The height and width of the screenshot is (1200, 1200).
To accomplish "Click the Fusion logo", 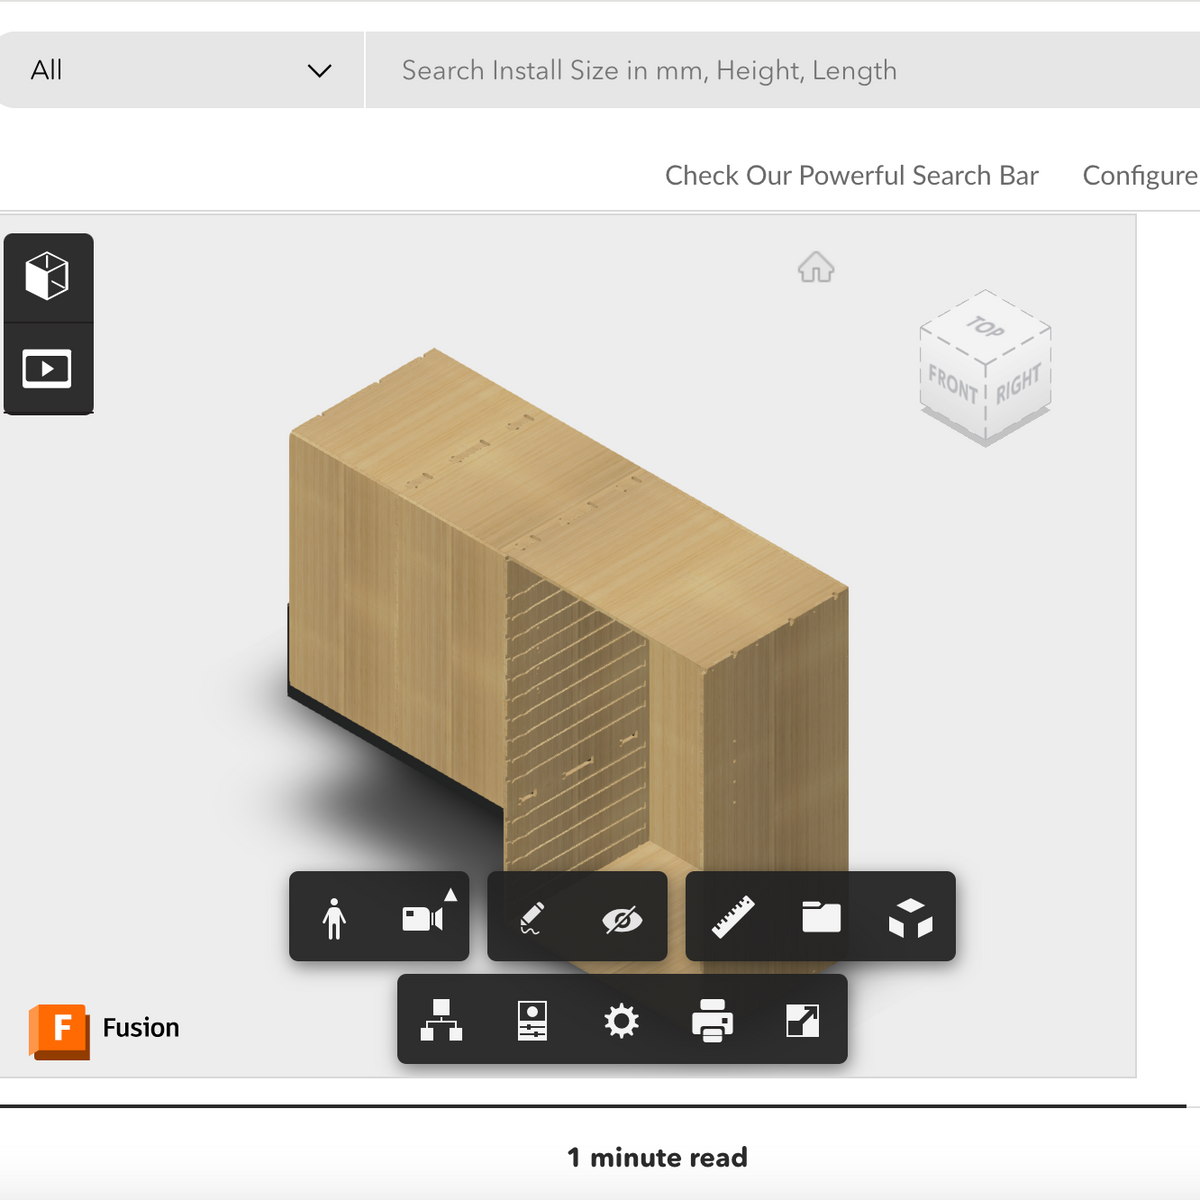I will click(x=104, y=1030).
